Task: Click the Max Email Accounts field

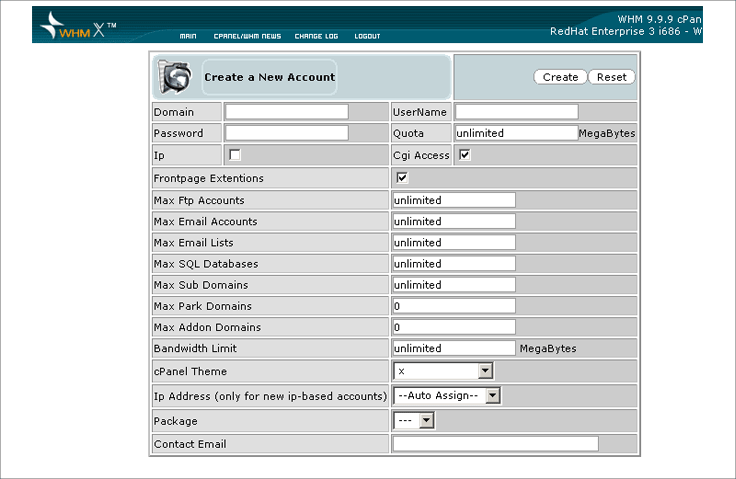Action: click(x=454, y=221)
